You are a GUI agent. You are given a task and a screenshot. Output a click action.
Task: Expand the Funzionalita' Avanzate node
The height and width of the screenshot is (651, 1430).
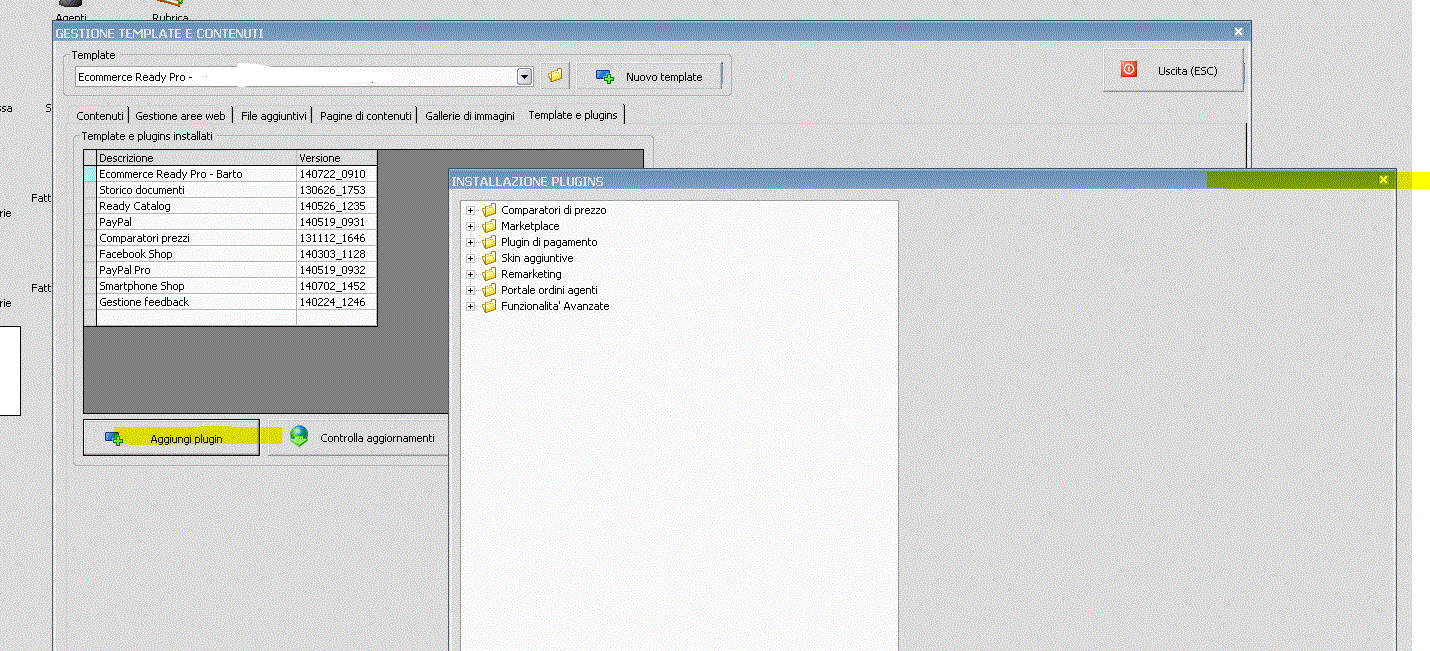coord(471,306)
